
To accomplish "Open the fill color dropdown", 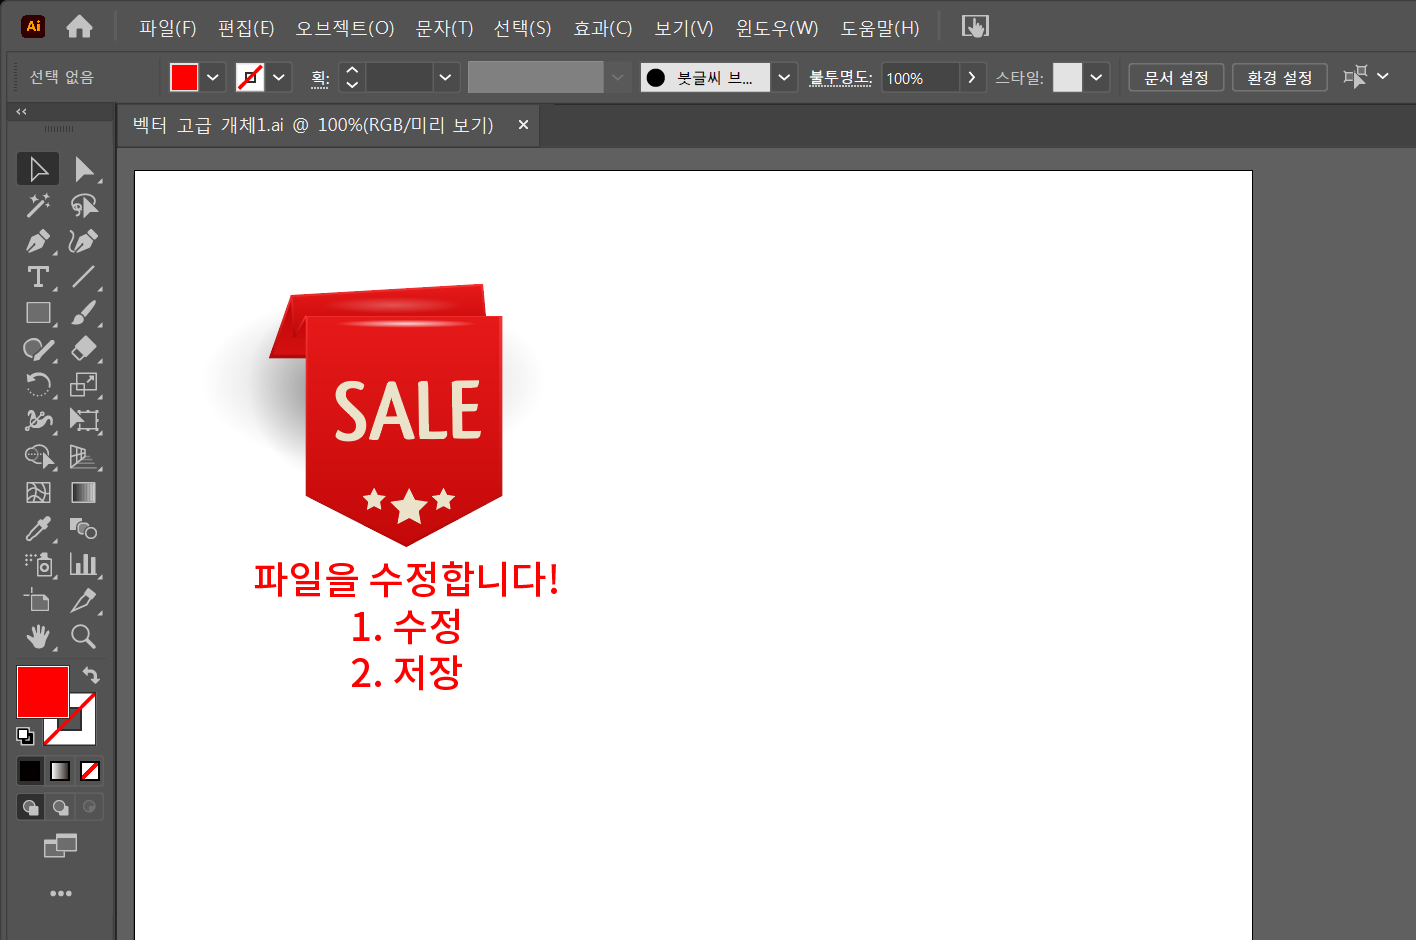I will coord(212,76).
